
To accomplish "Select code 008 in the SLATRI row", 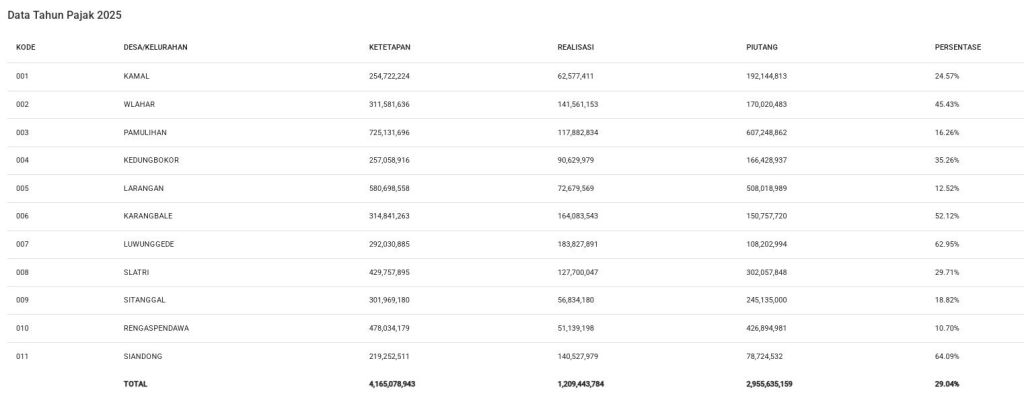I will coord(23,272).
